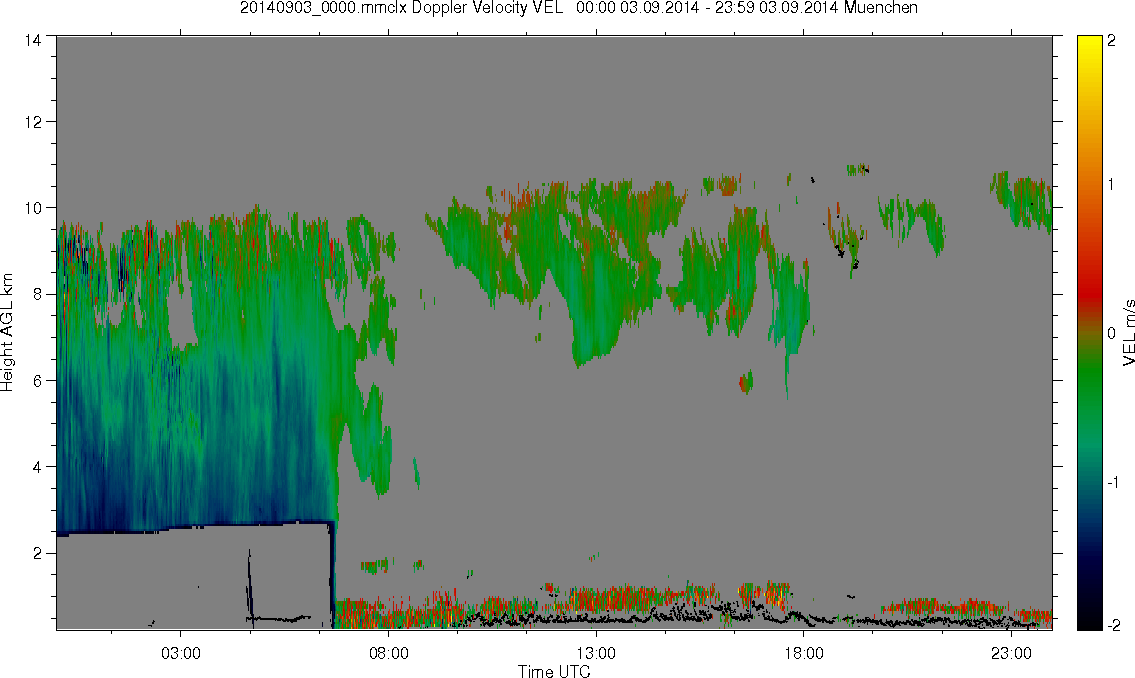
Task: Click the colorbar label '-1'
Action: (x=1113, y=483)
